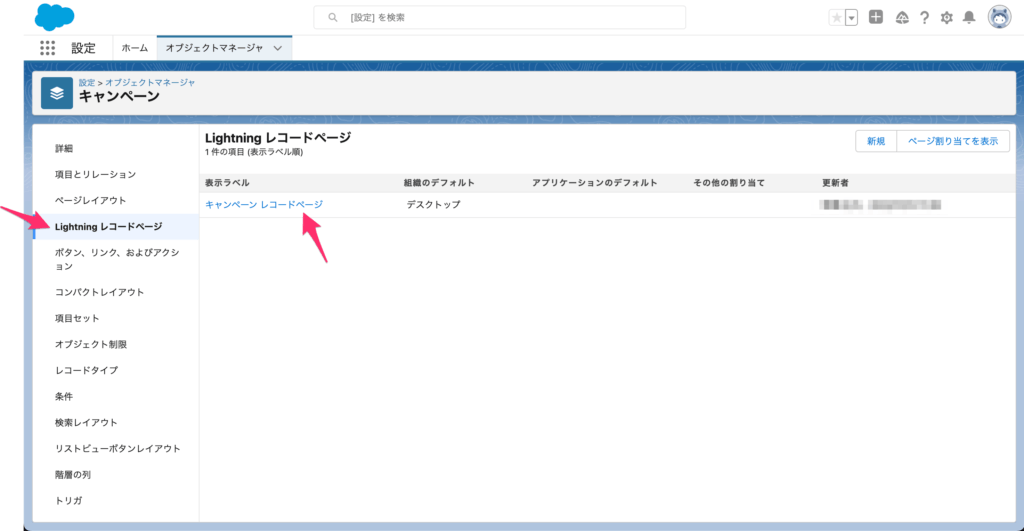1024x531 pixels.
Task: Select トリガ in the sidebar
Action: 68,500
